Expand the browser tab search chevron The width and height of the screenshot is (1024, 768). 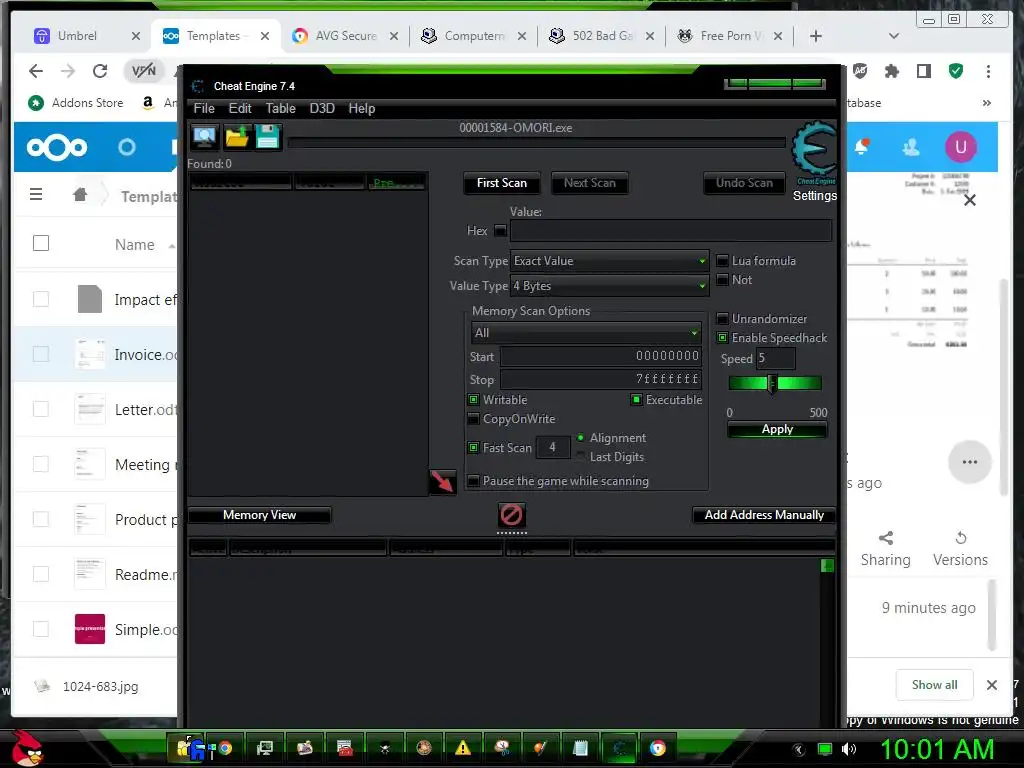click(894, 36)
